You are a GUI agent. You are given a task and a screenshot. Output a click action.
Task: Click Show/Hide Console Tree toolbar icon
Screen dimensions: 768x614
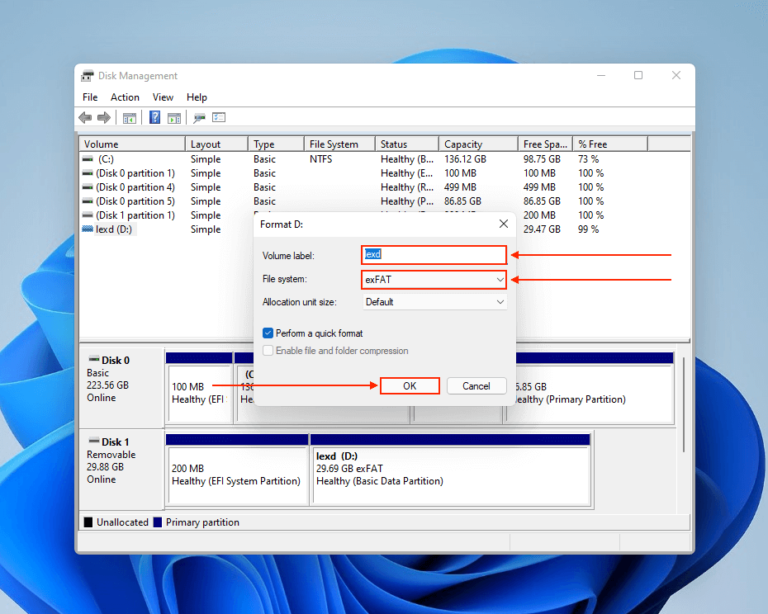click(x=129, y=118)
